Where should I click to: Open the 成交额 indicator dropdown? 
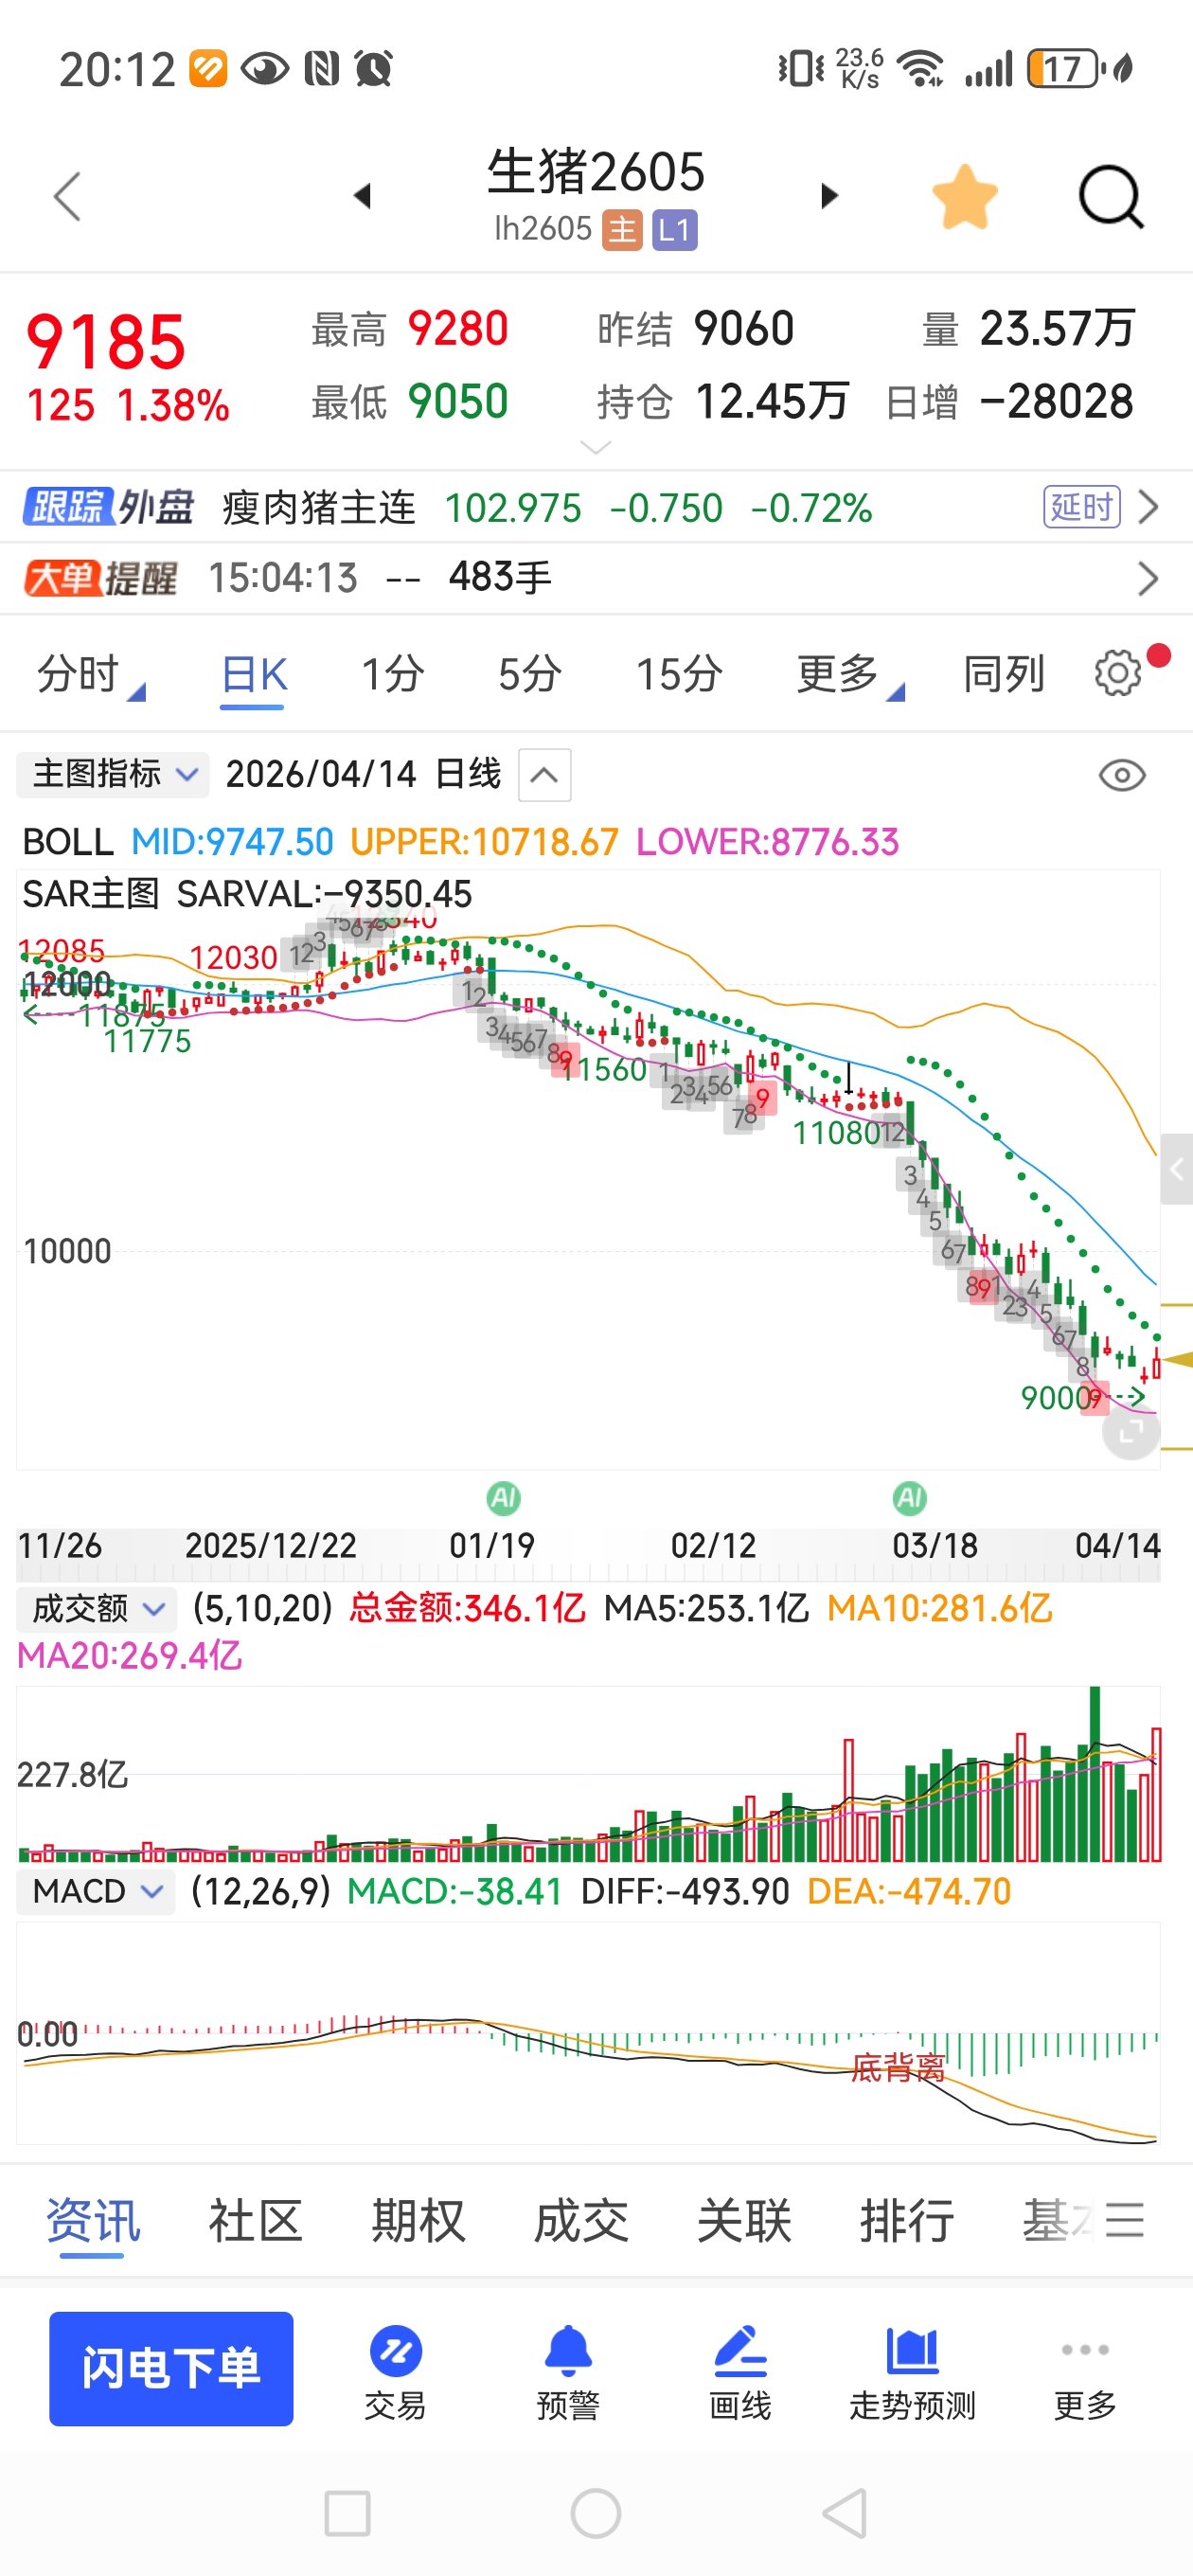(x=97, y=1609)
